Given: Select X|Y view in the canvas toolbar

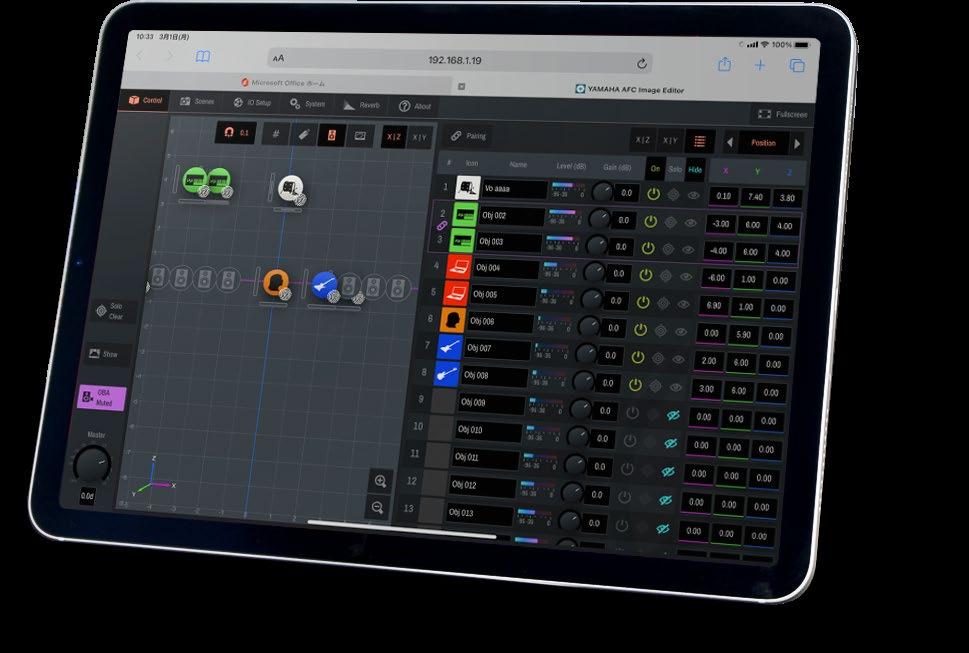Looking at the screenshot, I should [420, 138].
